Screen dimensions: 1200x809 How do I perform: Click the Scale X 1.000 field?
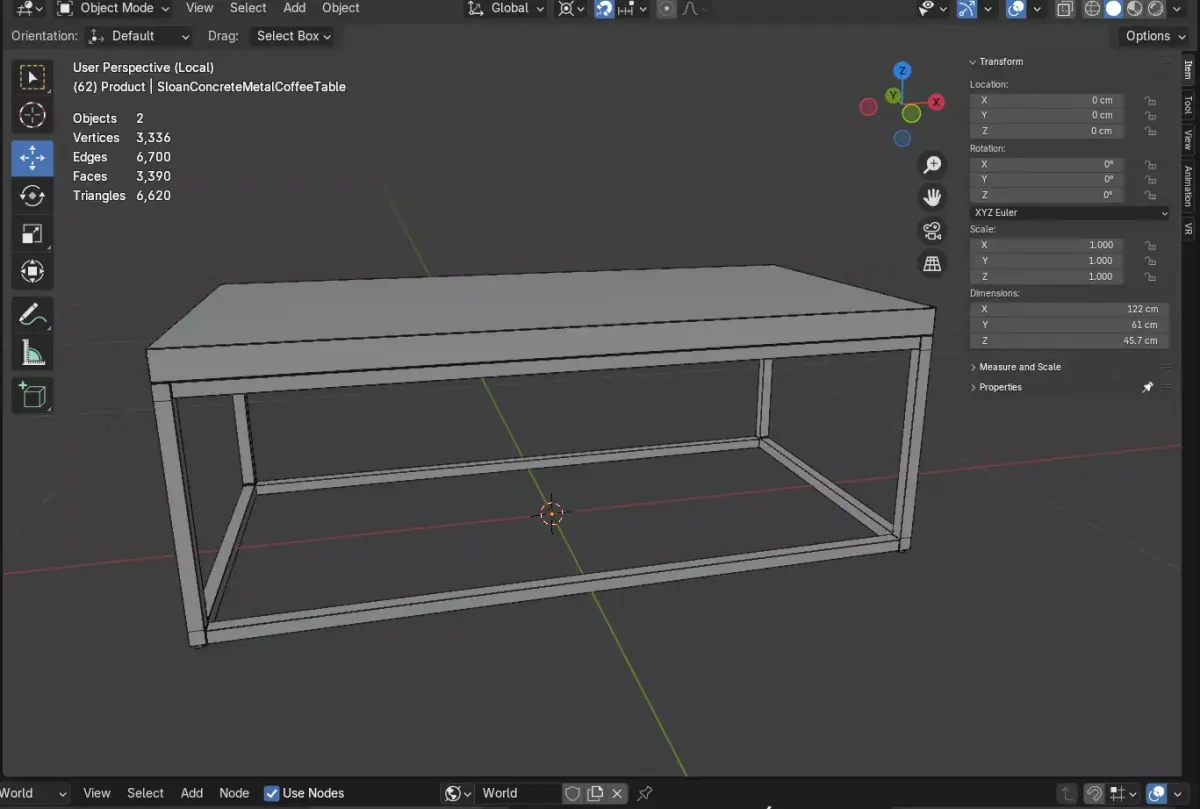(1047, 245)
